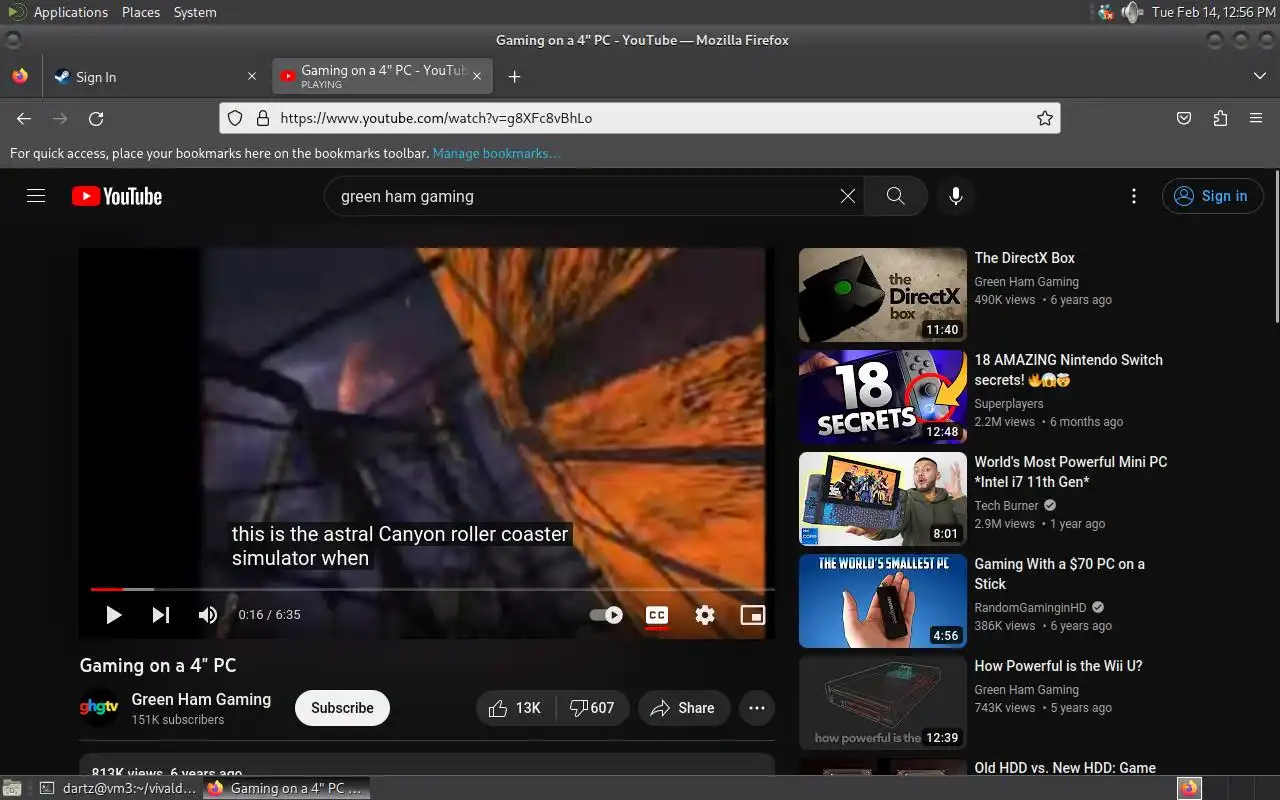Open the RandomGamingInHD channel name
The width and height of the screenshot is (1280, 800).
click(1031, 608)
